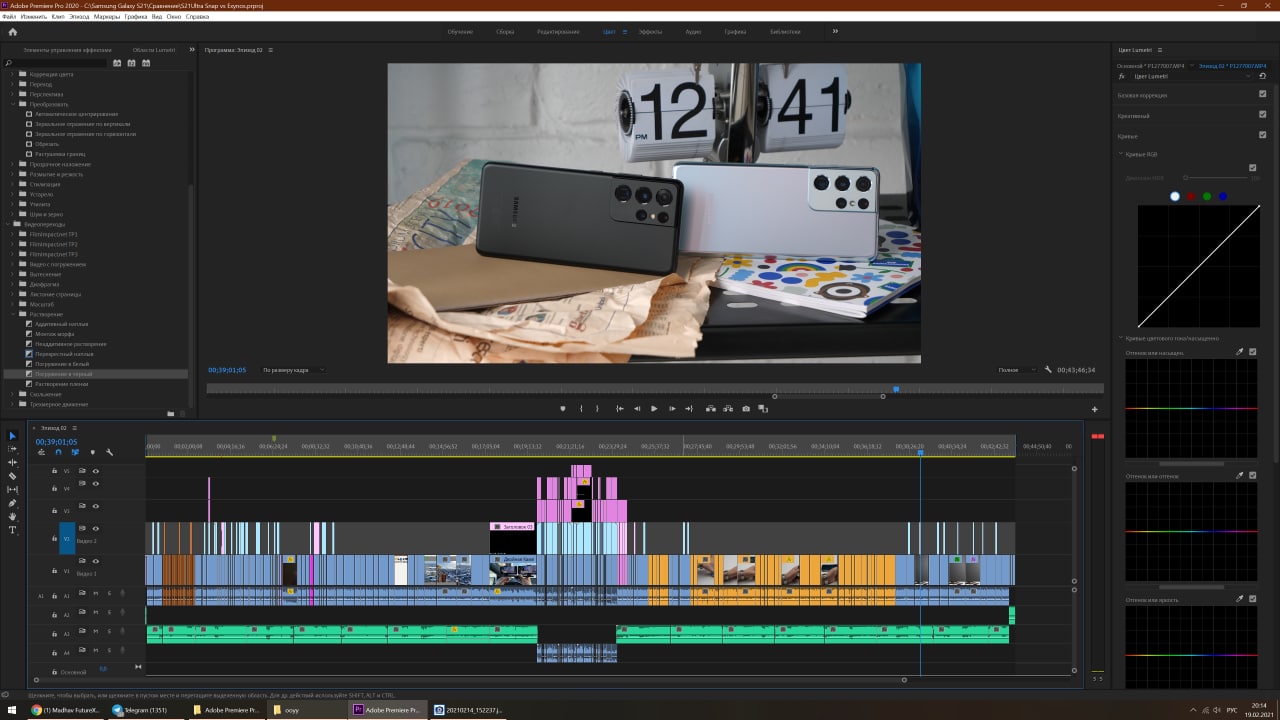Hide track V1 with eye icon

[96, 560]
